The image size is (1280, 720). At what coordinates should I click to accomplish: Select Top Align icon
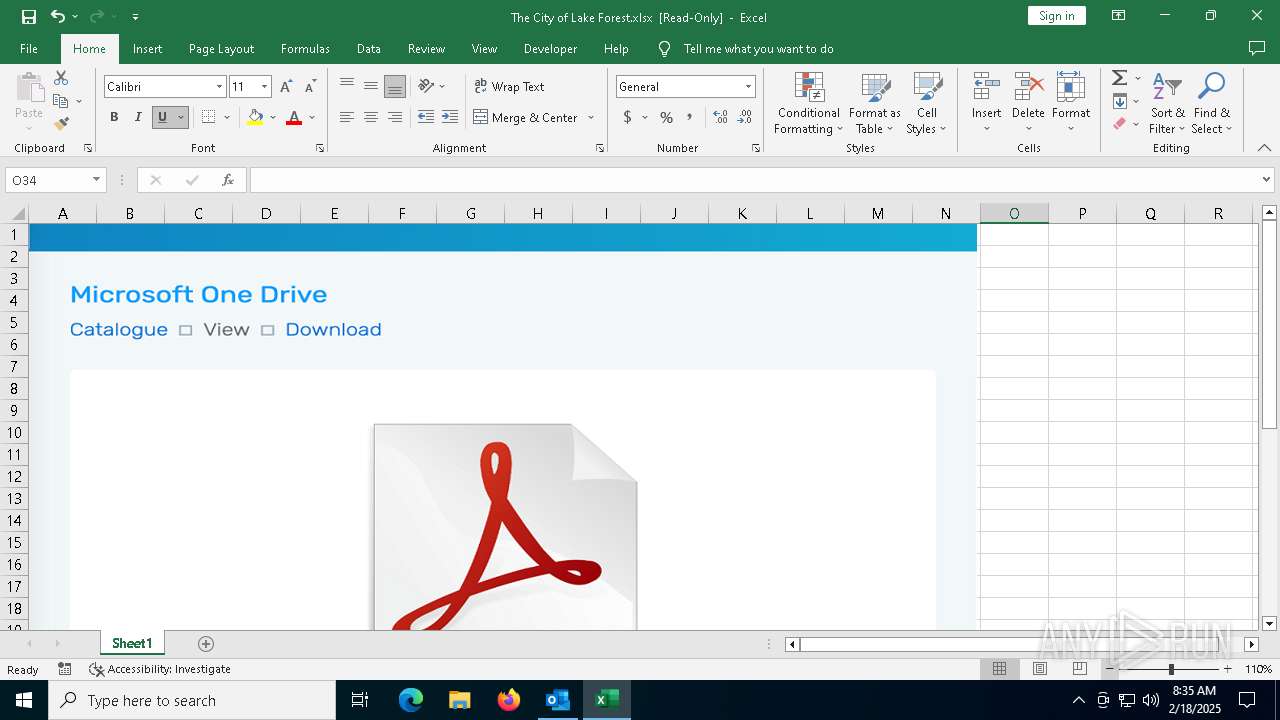click(x=347, y=86)
